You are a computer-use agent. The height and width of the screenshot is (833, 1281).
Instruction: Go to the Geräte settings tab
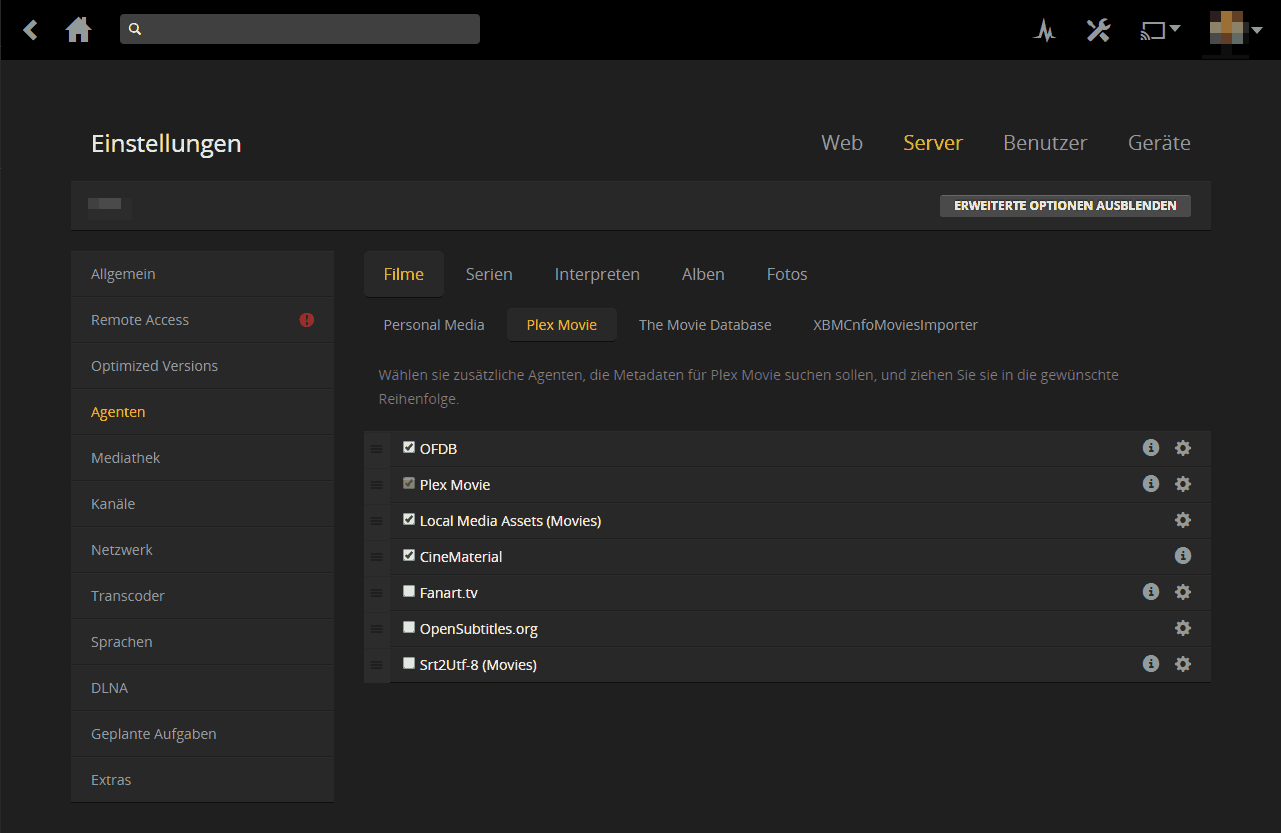[x=1159, y=143]
